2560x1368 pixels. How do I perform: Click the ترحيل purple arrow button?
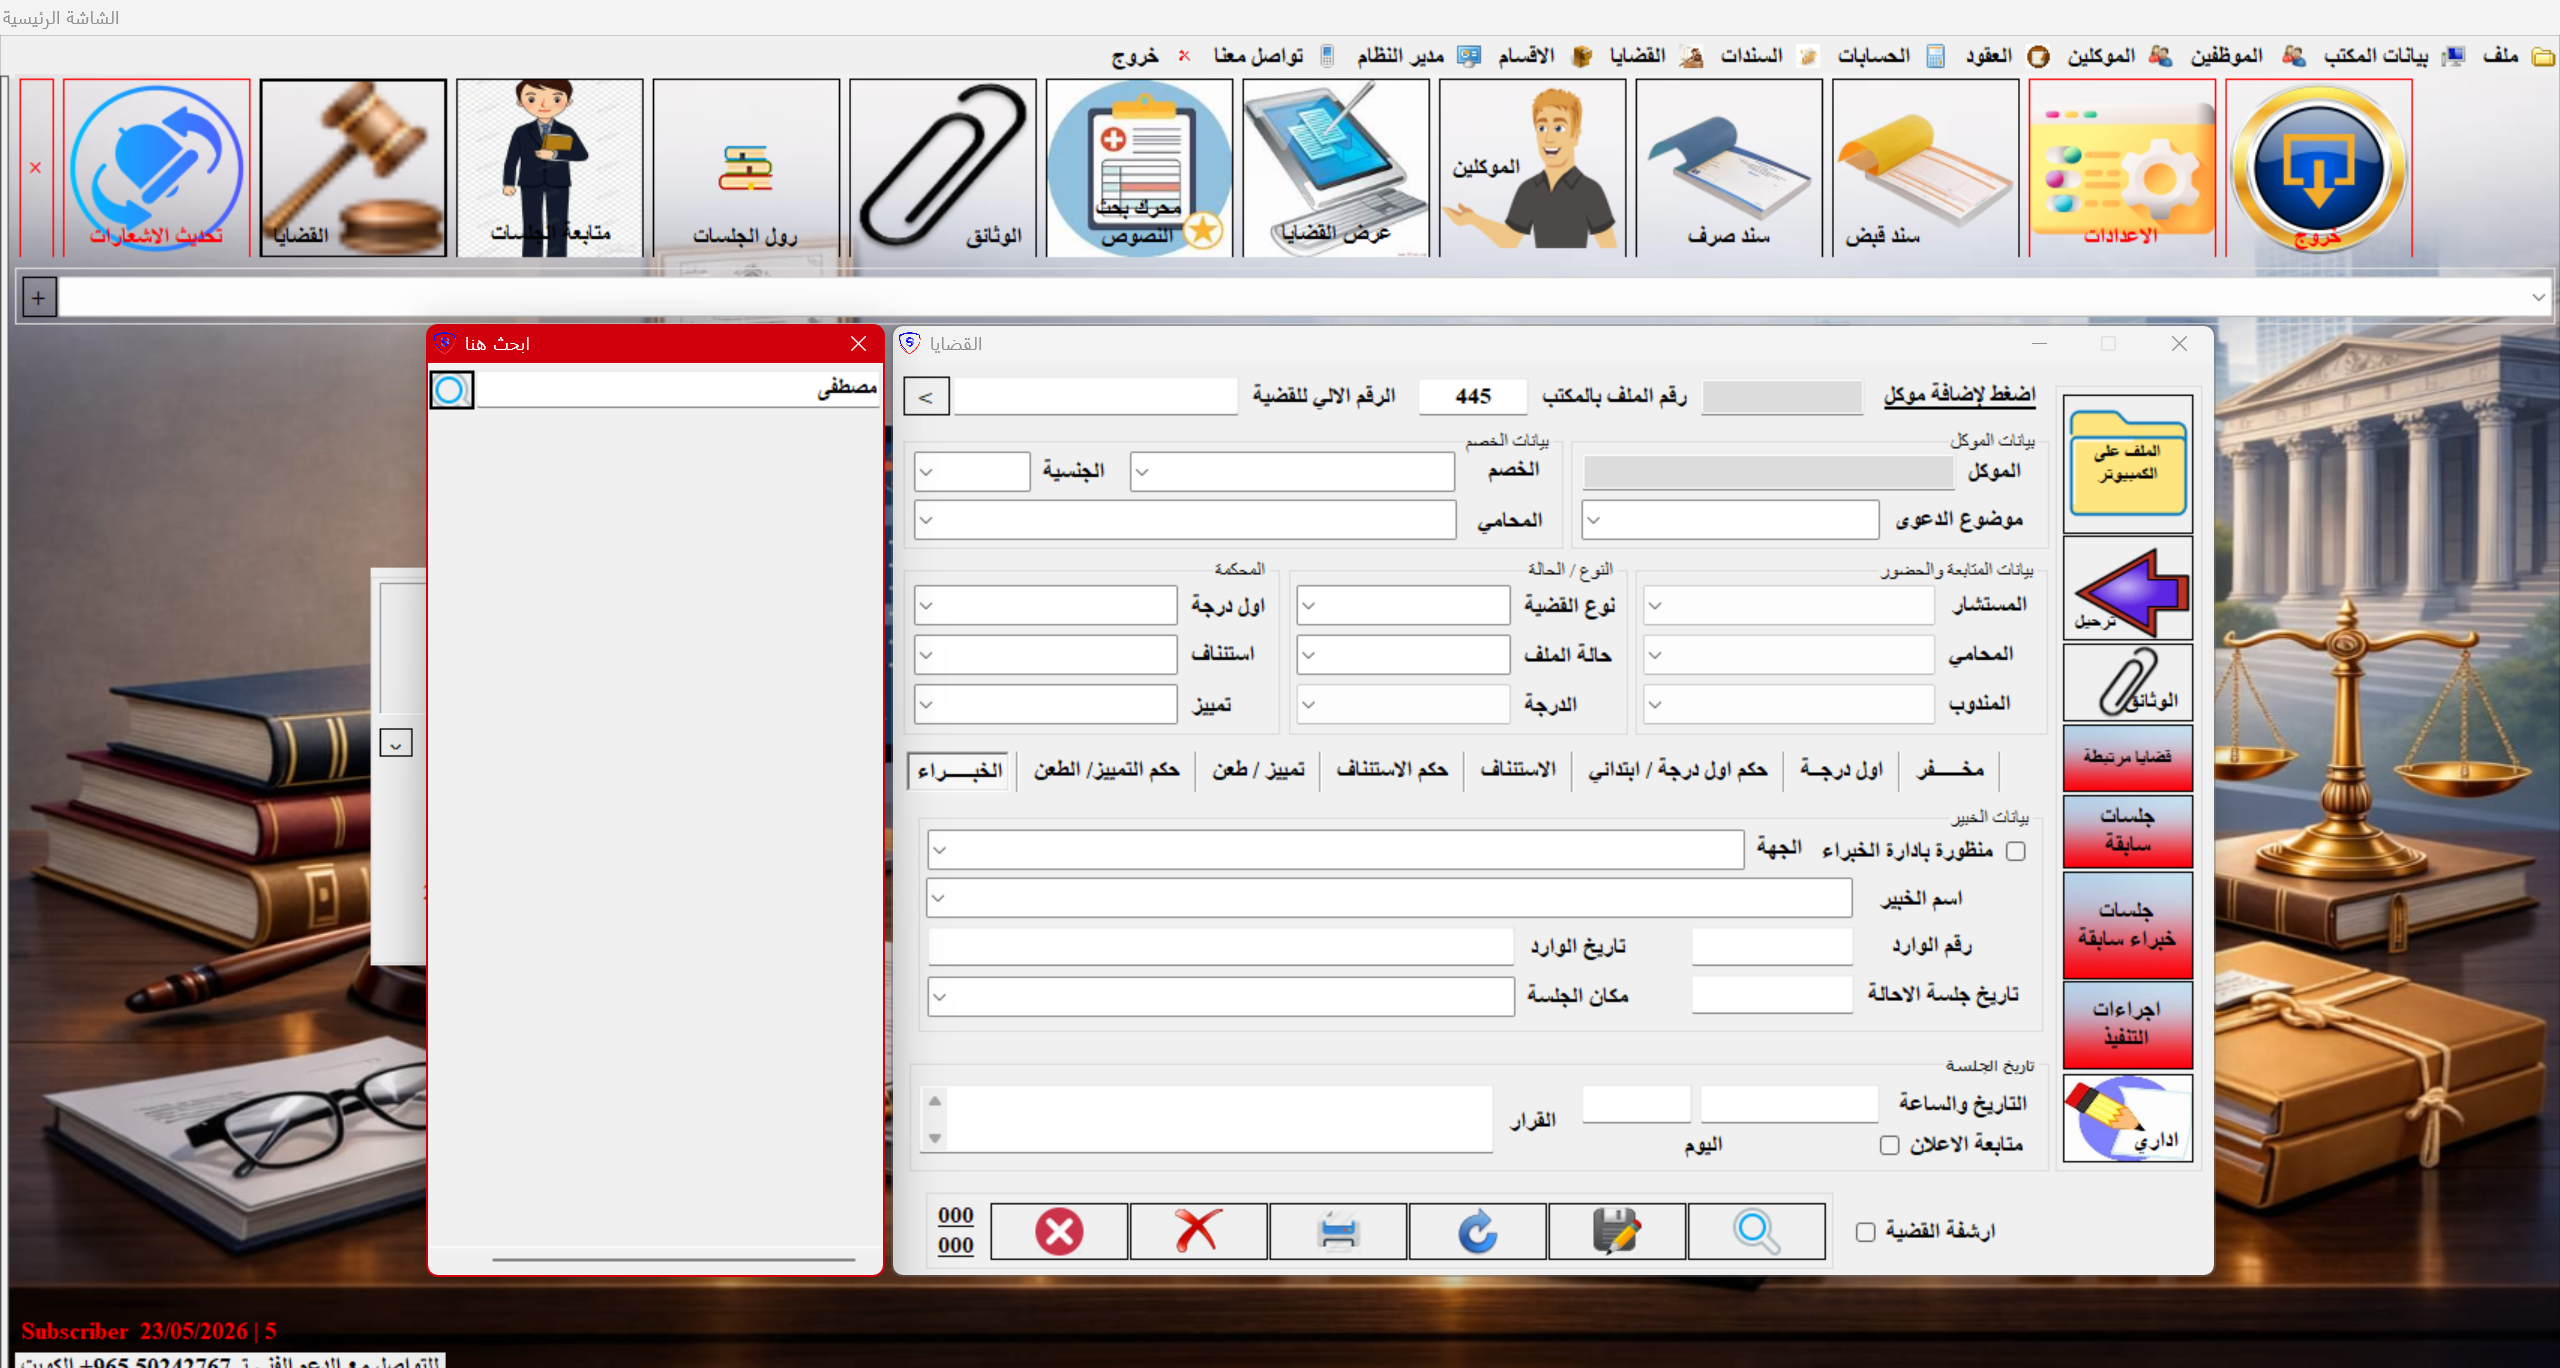(x=2128, y=590)
